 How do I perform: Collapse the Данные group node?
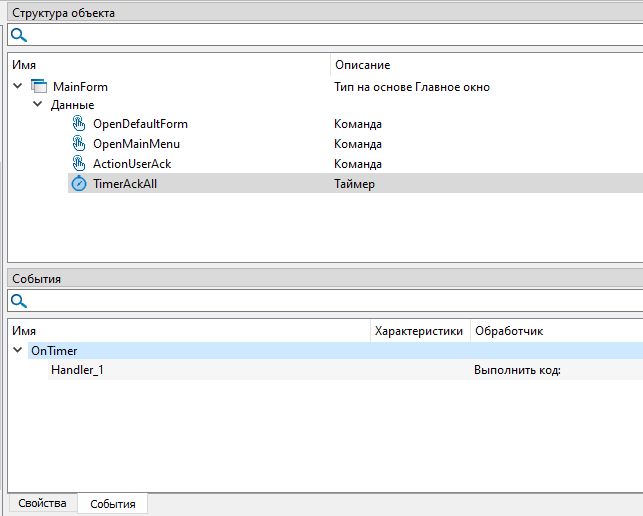pos(38,105)
